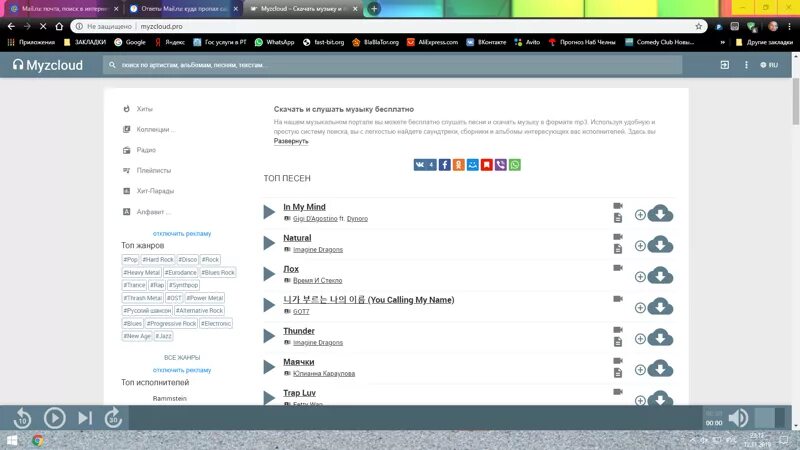Expand the description with Развернуть
Screen dimensions: 800x450
point(291,141)
